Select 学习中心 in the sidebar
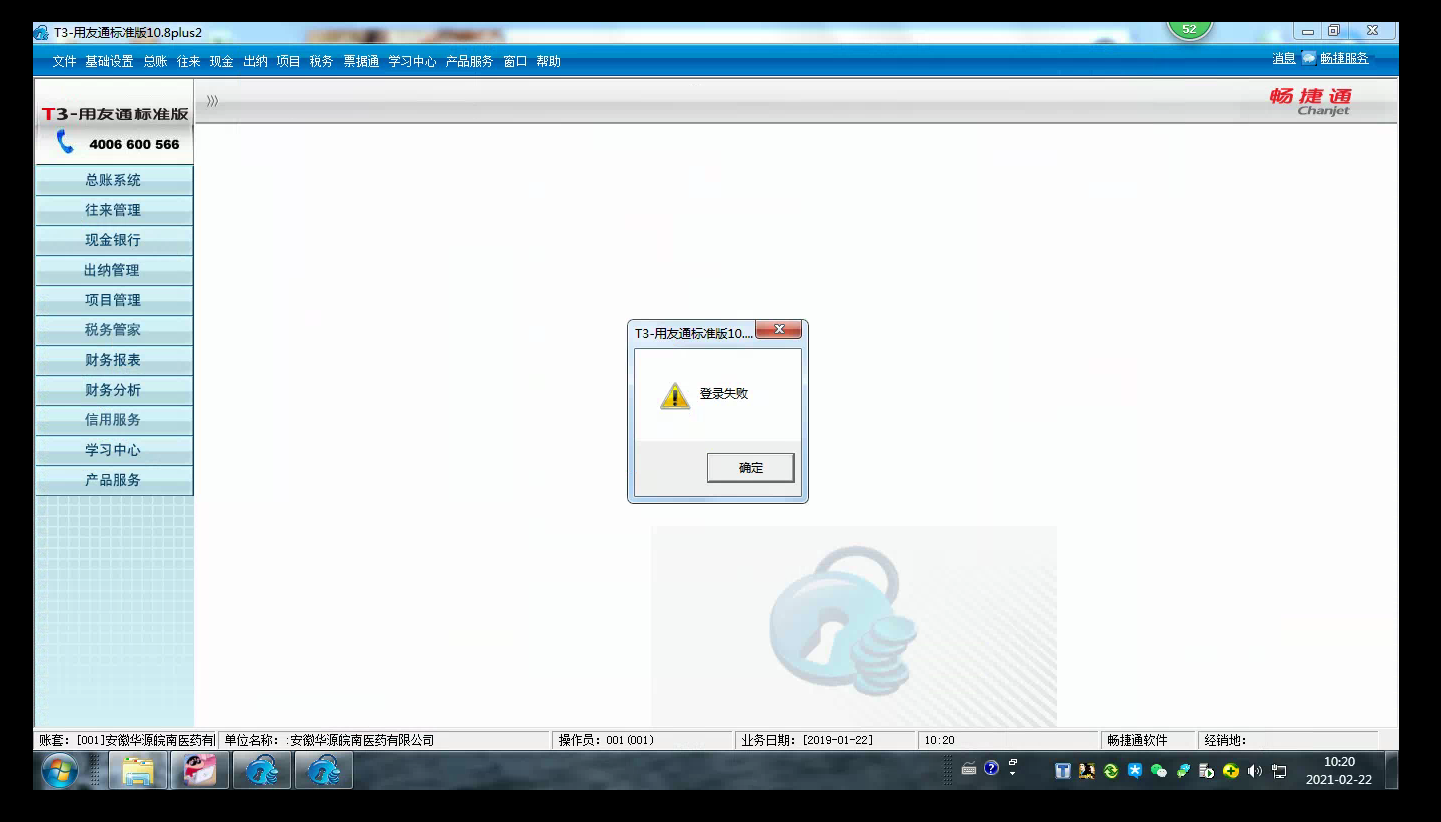Image resolution: width=1441 pixels, height=822 pixels. pos(113,450)
